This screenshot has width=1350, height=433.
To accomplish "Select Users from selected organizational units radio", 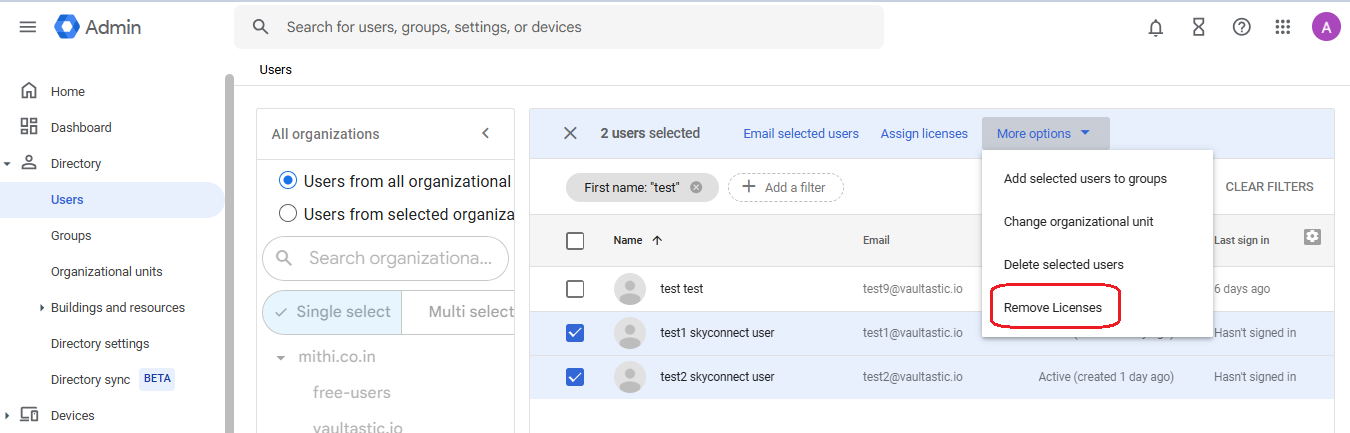I will tap(288, 213).
